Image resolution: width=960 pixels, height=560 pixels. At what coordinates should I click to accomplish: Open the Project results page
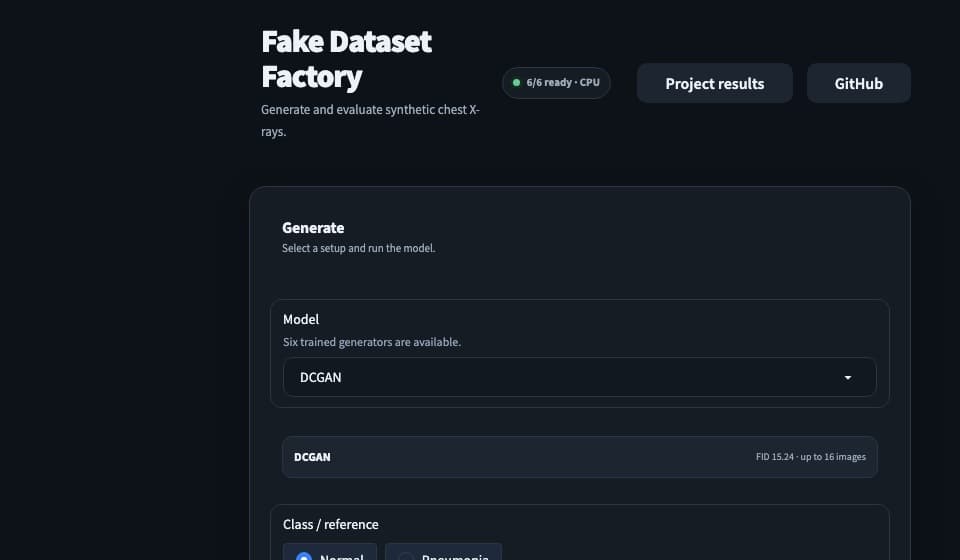tap(714, 83)
